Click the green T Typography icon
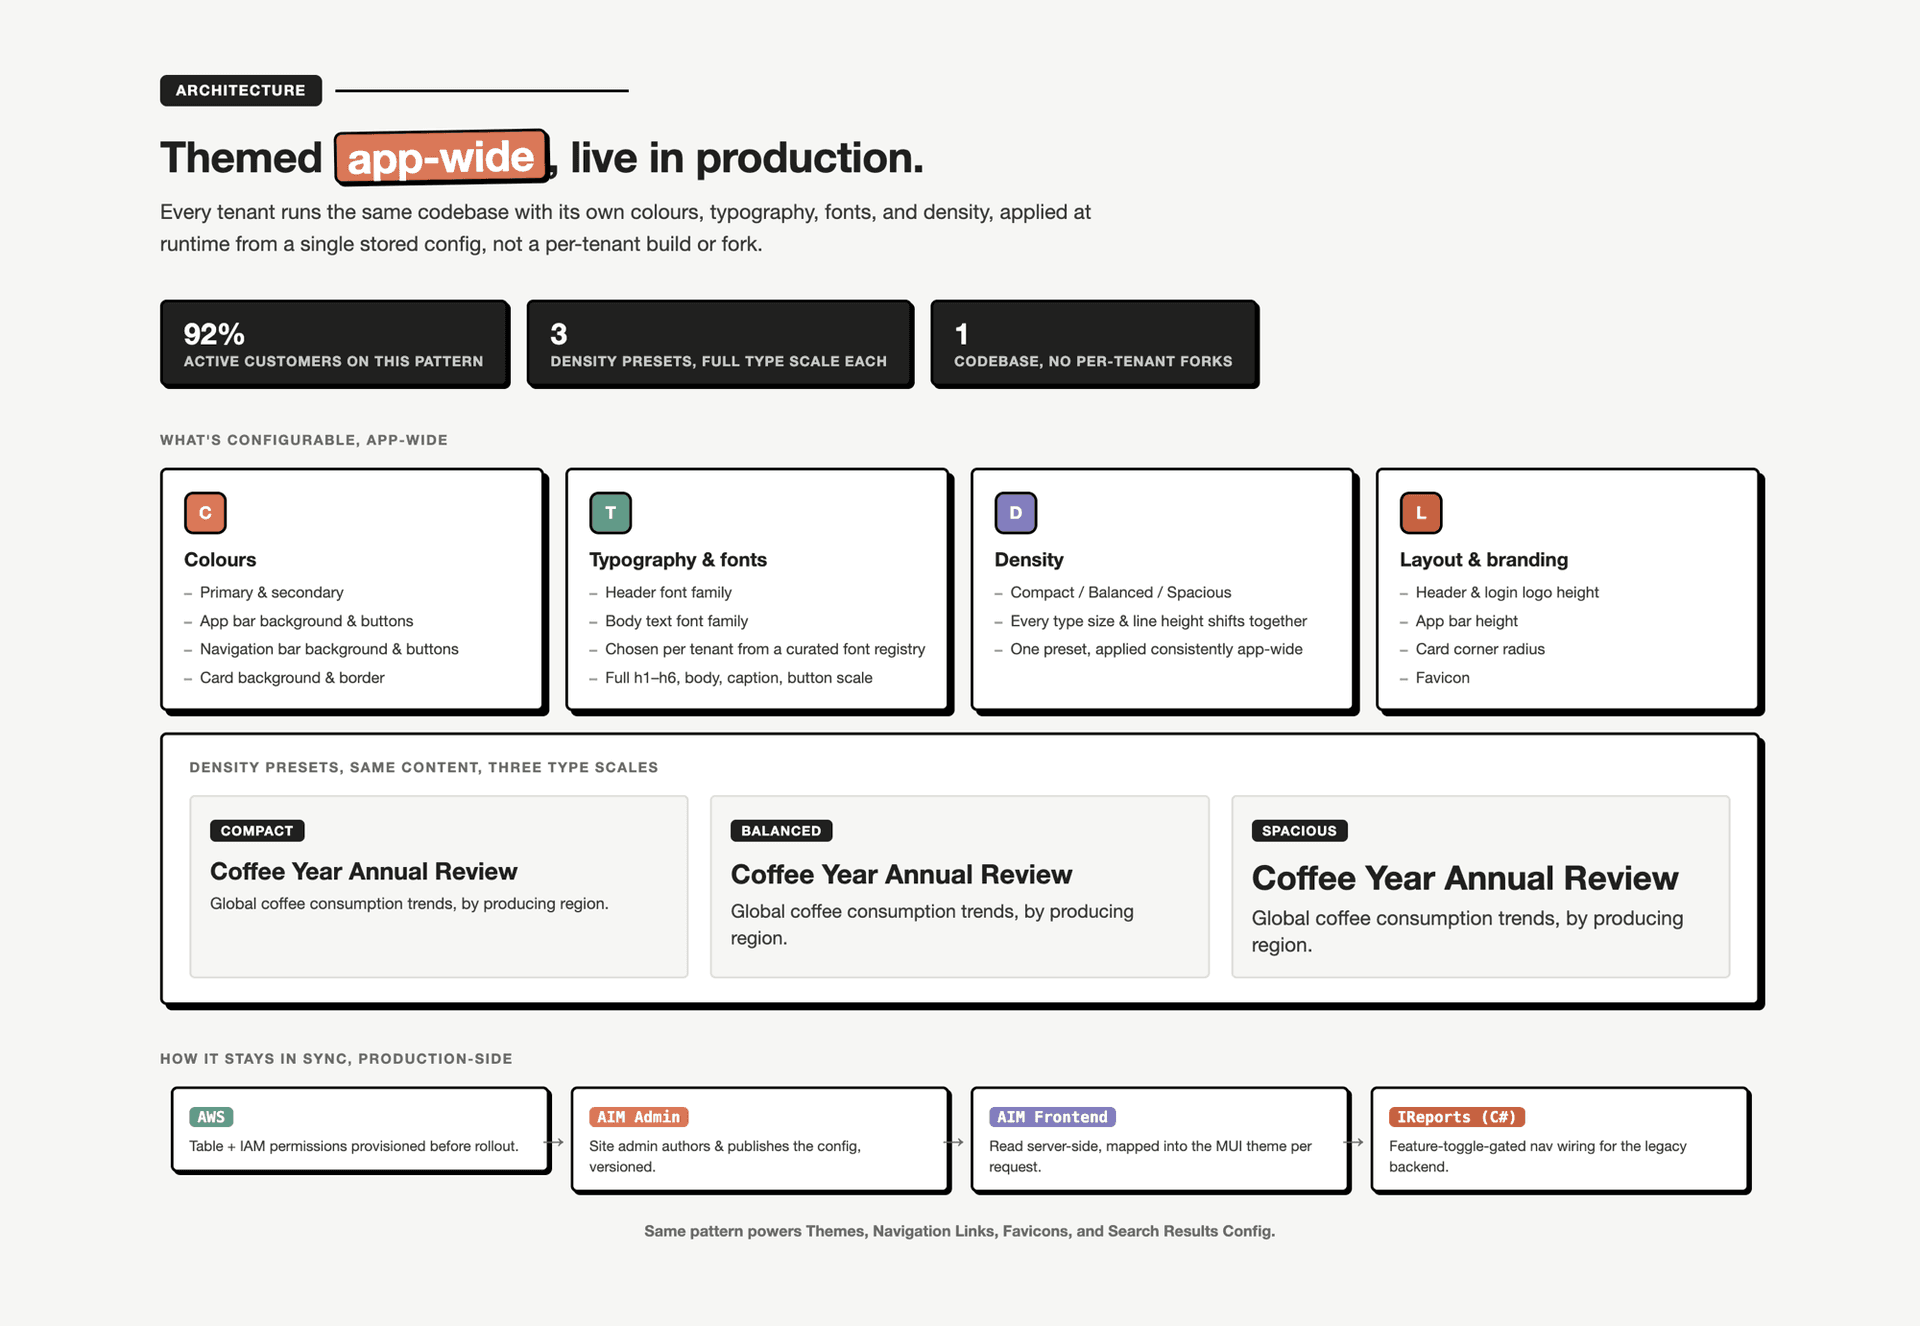The image size is (1920, 1326). click(x=610, y=513)
